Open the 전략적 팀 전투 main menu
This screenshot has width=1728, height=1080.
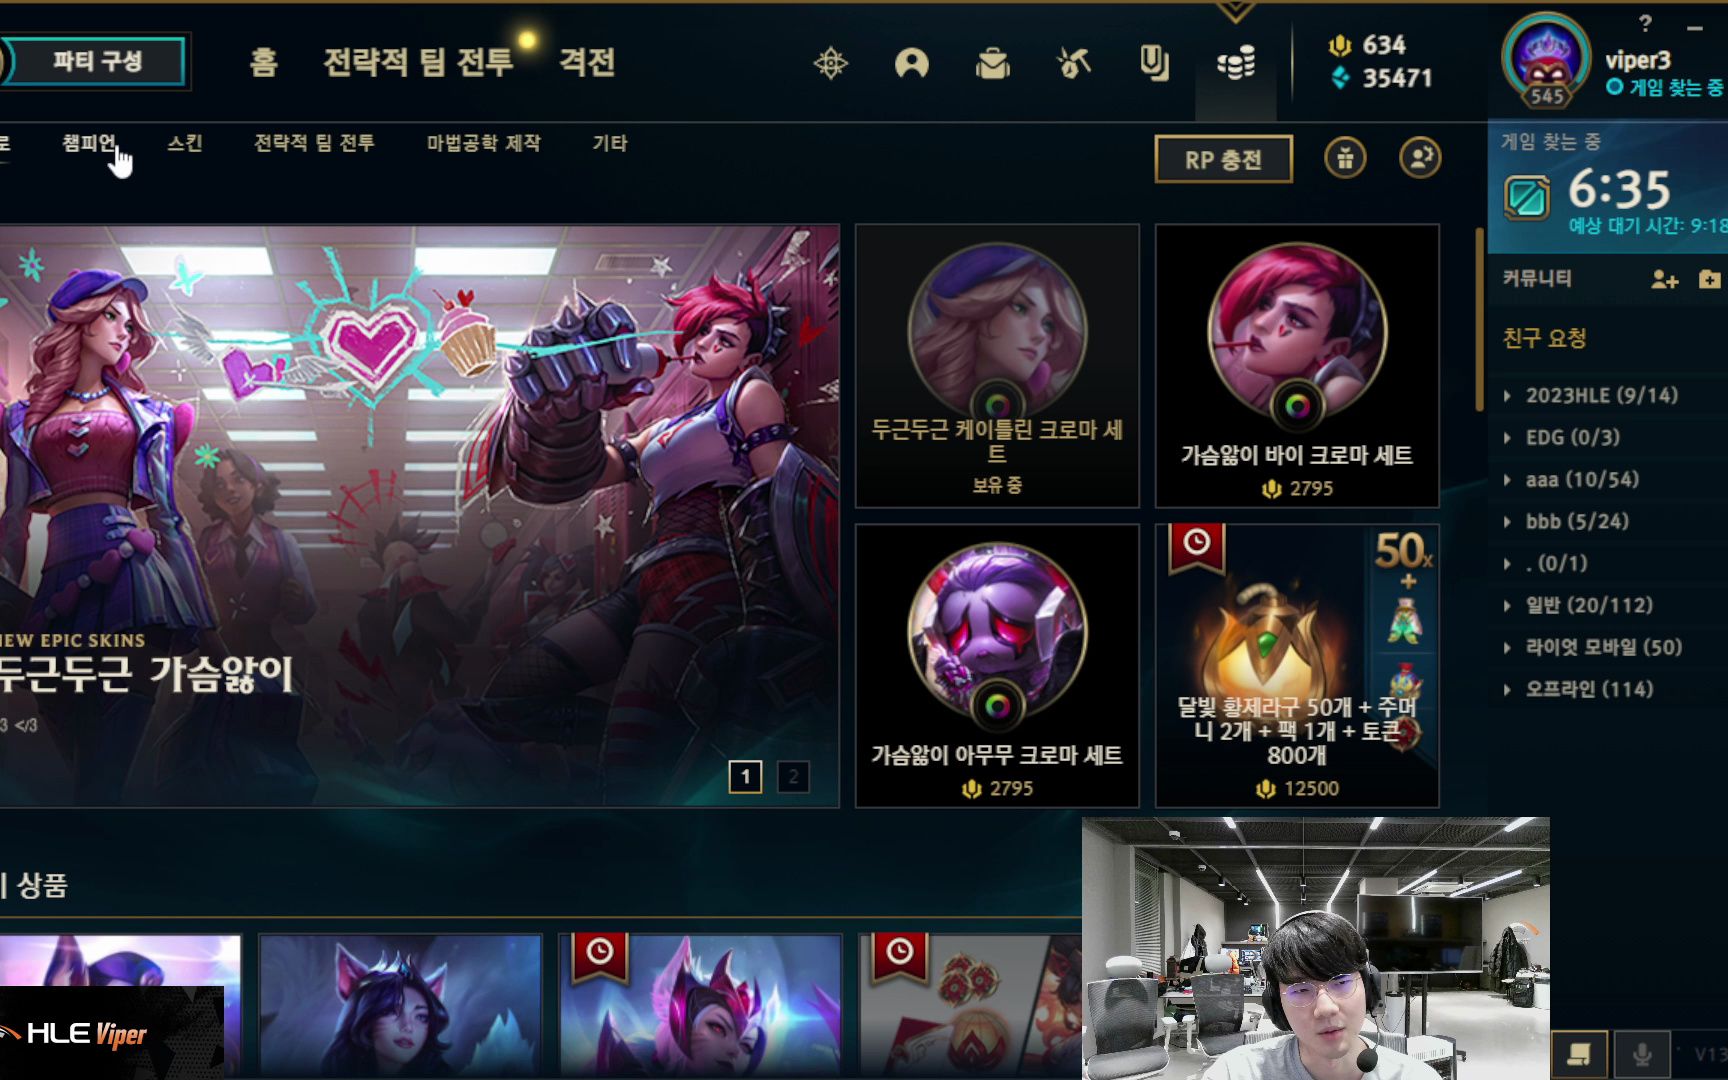(418, 62)
